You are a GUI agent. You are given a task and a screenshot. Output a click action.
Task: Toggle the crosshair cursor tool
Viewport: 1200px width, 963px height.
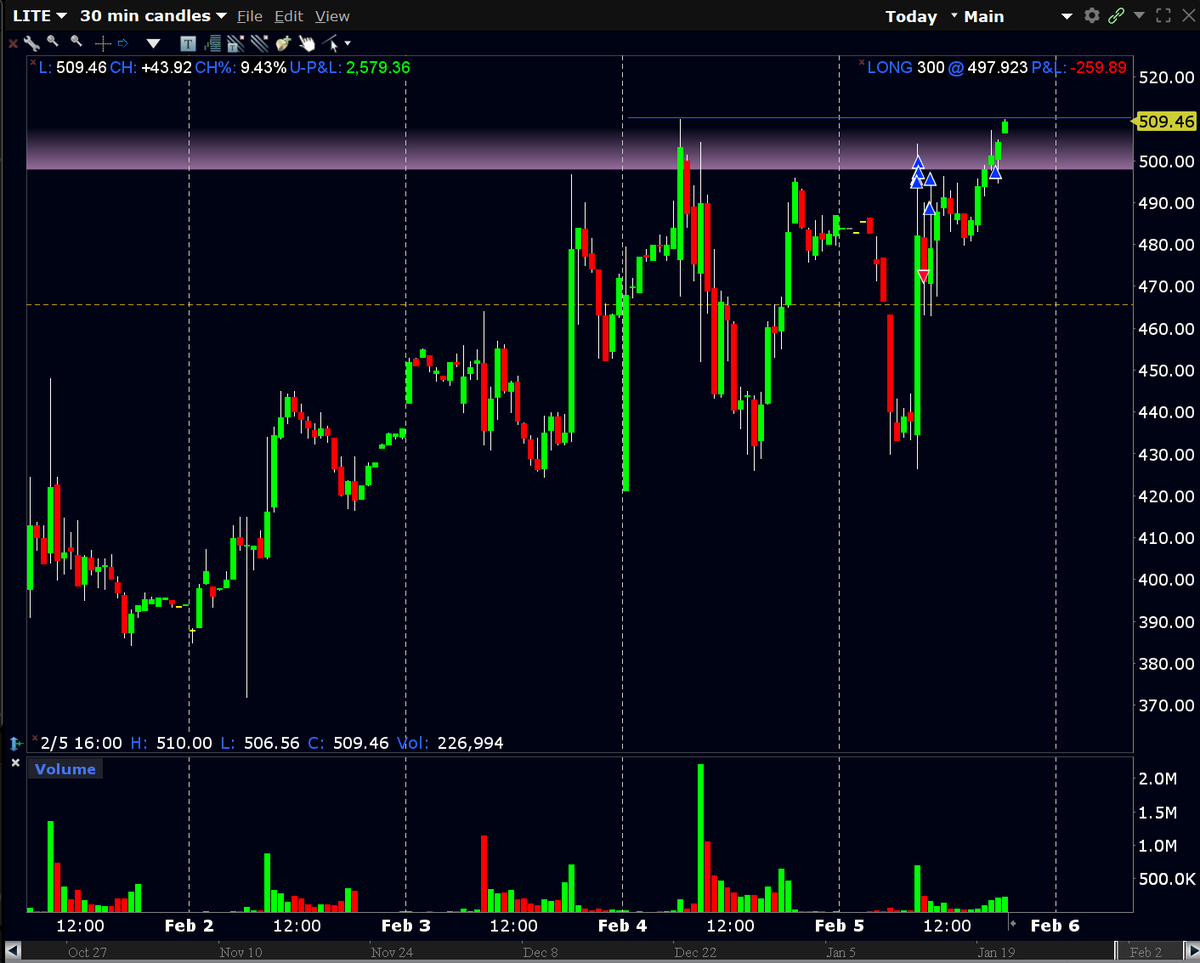(x=102, y=44)
